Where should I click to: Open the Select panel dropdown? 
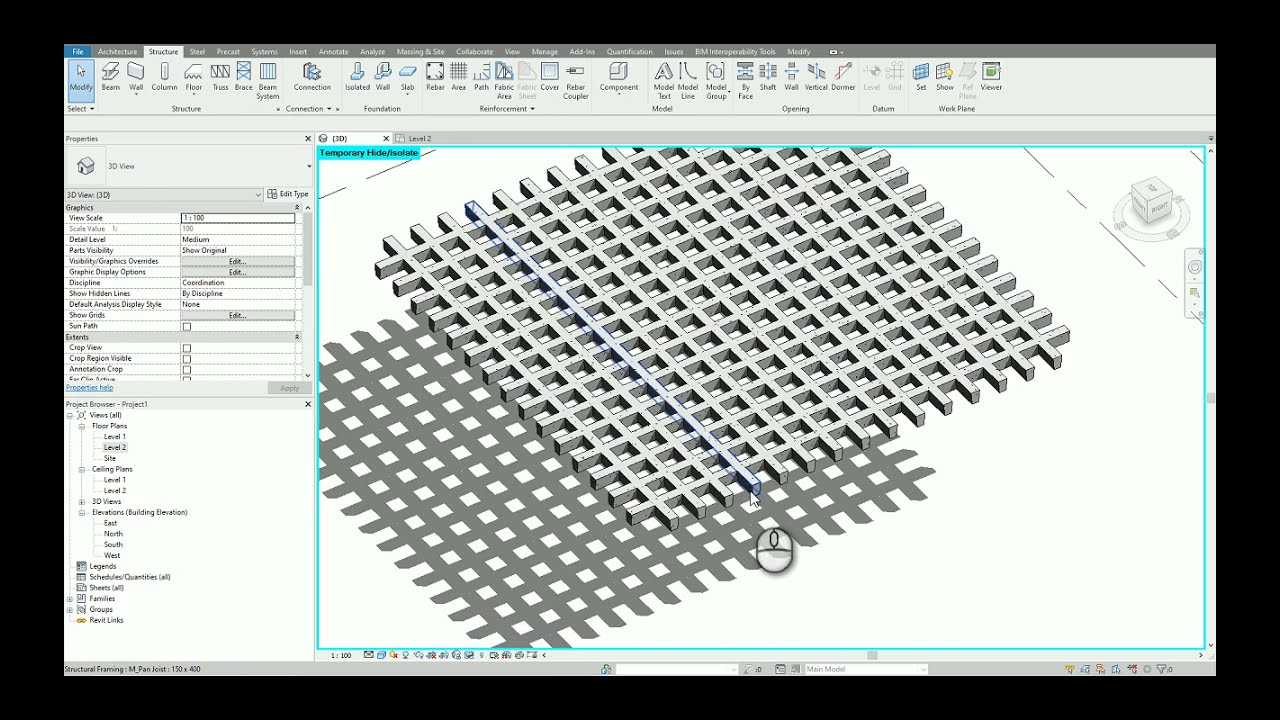(81, 109)
